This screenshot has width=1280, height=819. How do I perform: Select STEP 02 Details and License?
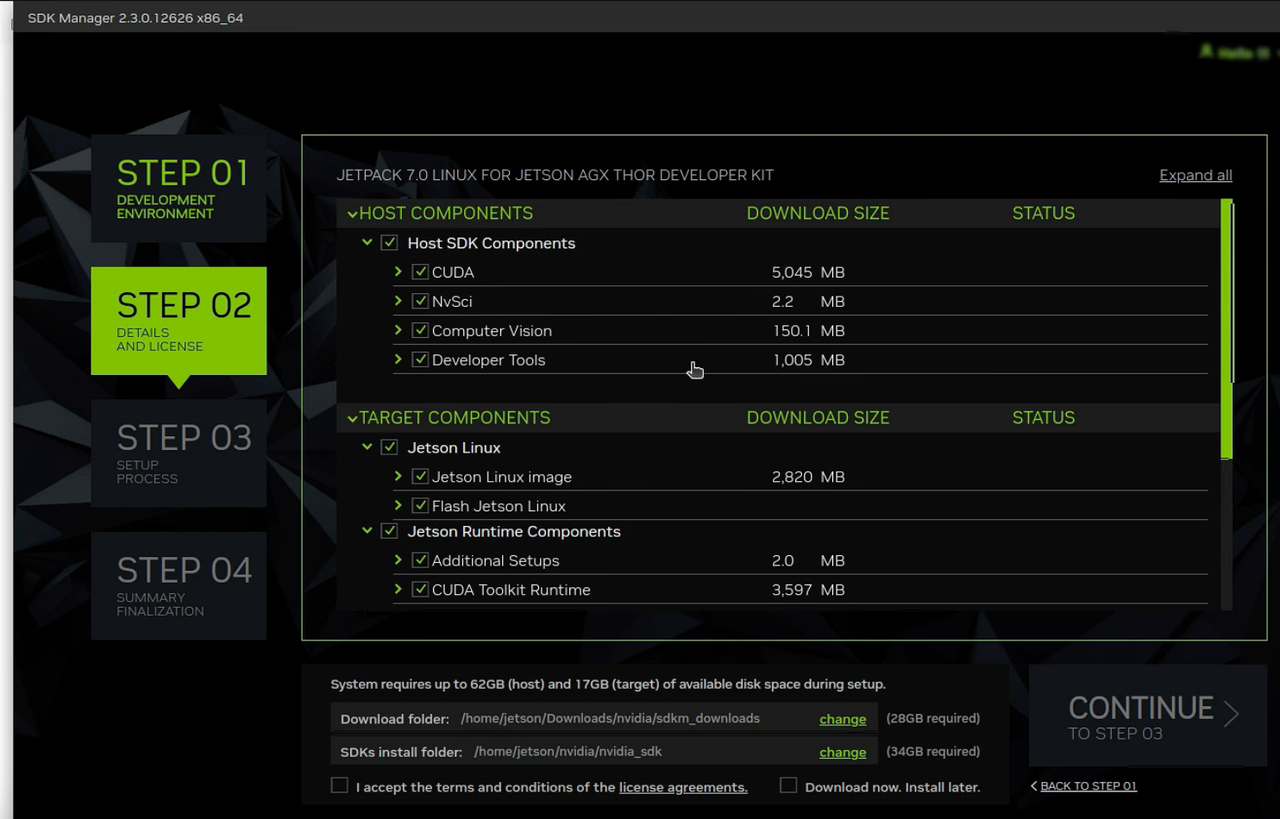pos(179,321)
